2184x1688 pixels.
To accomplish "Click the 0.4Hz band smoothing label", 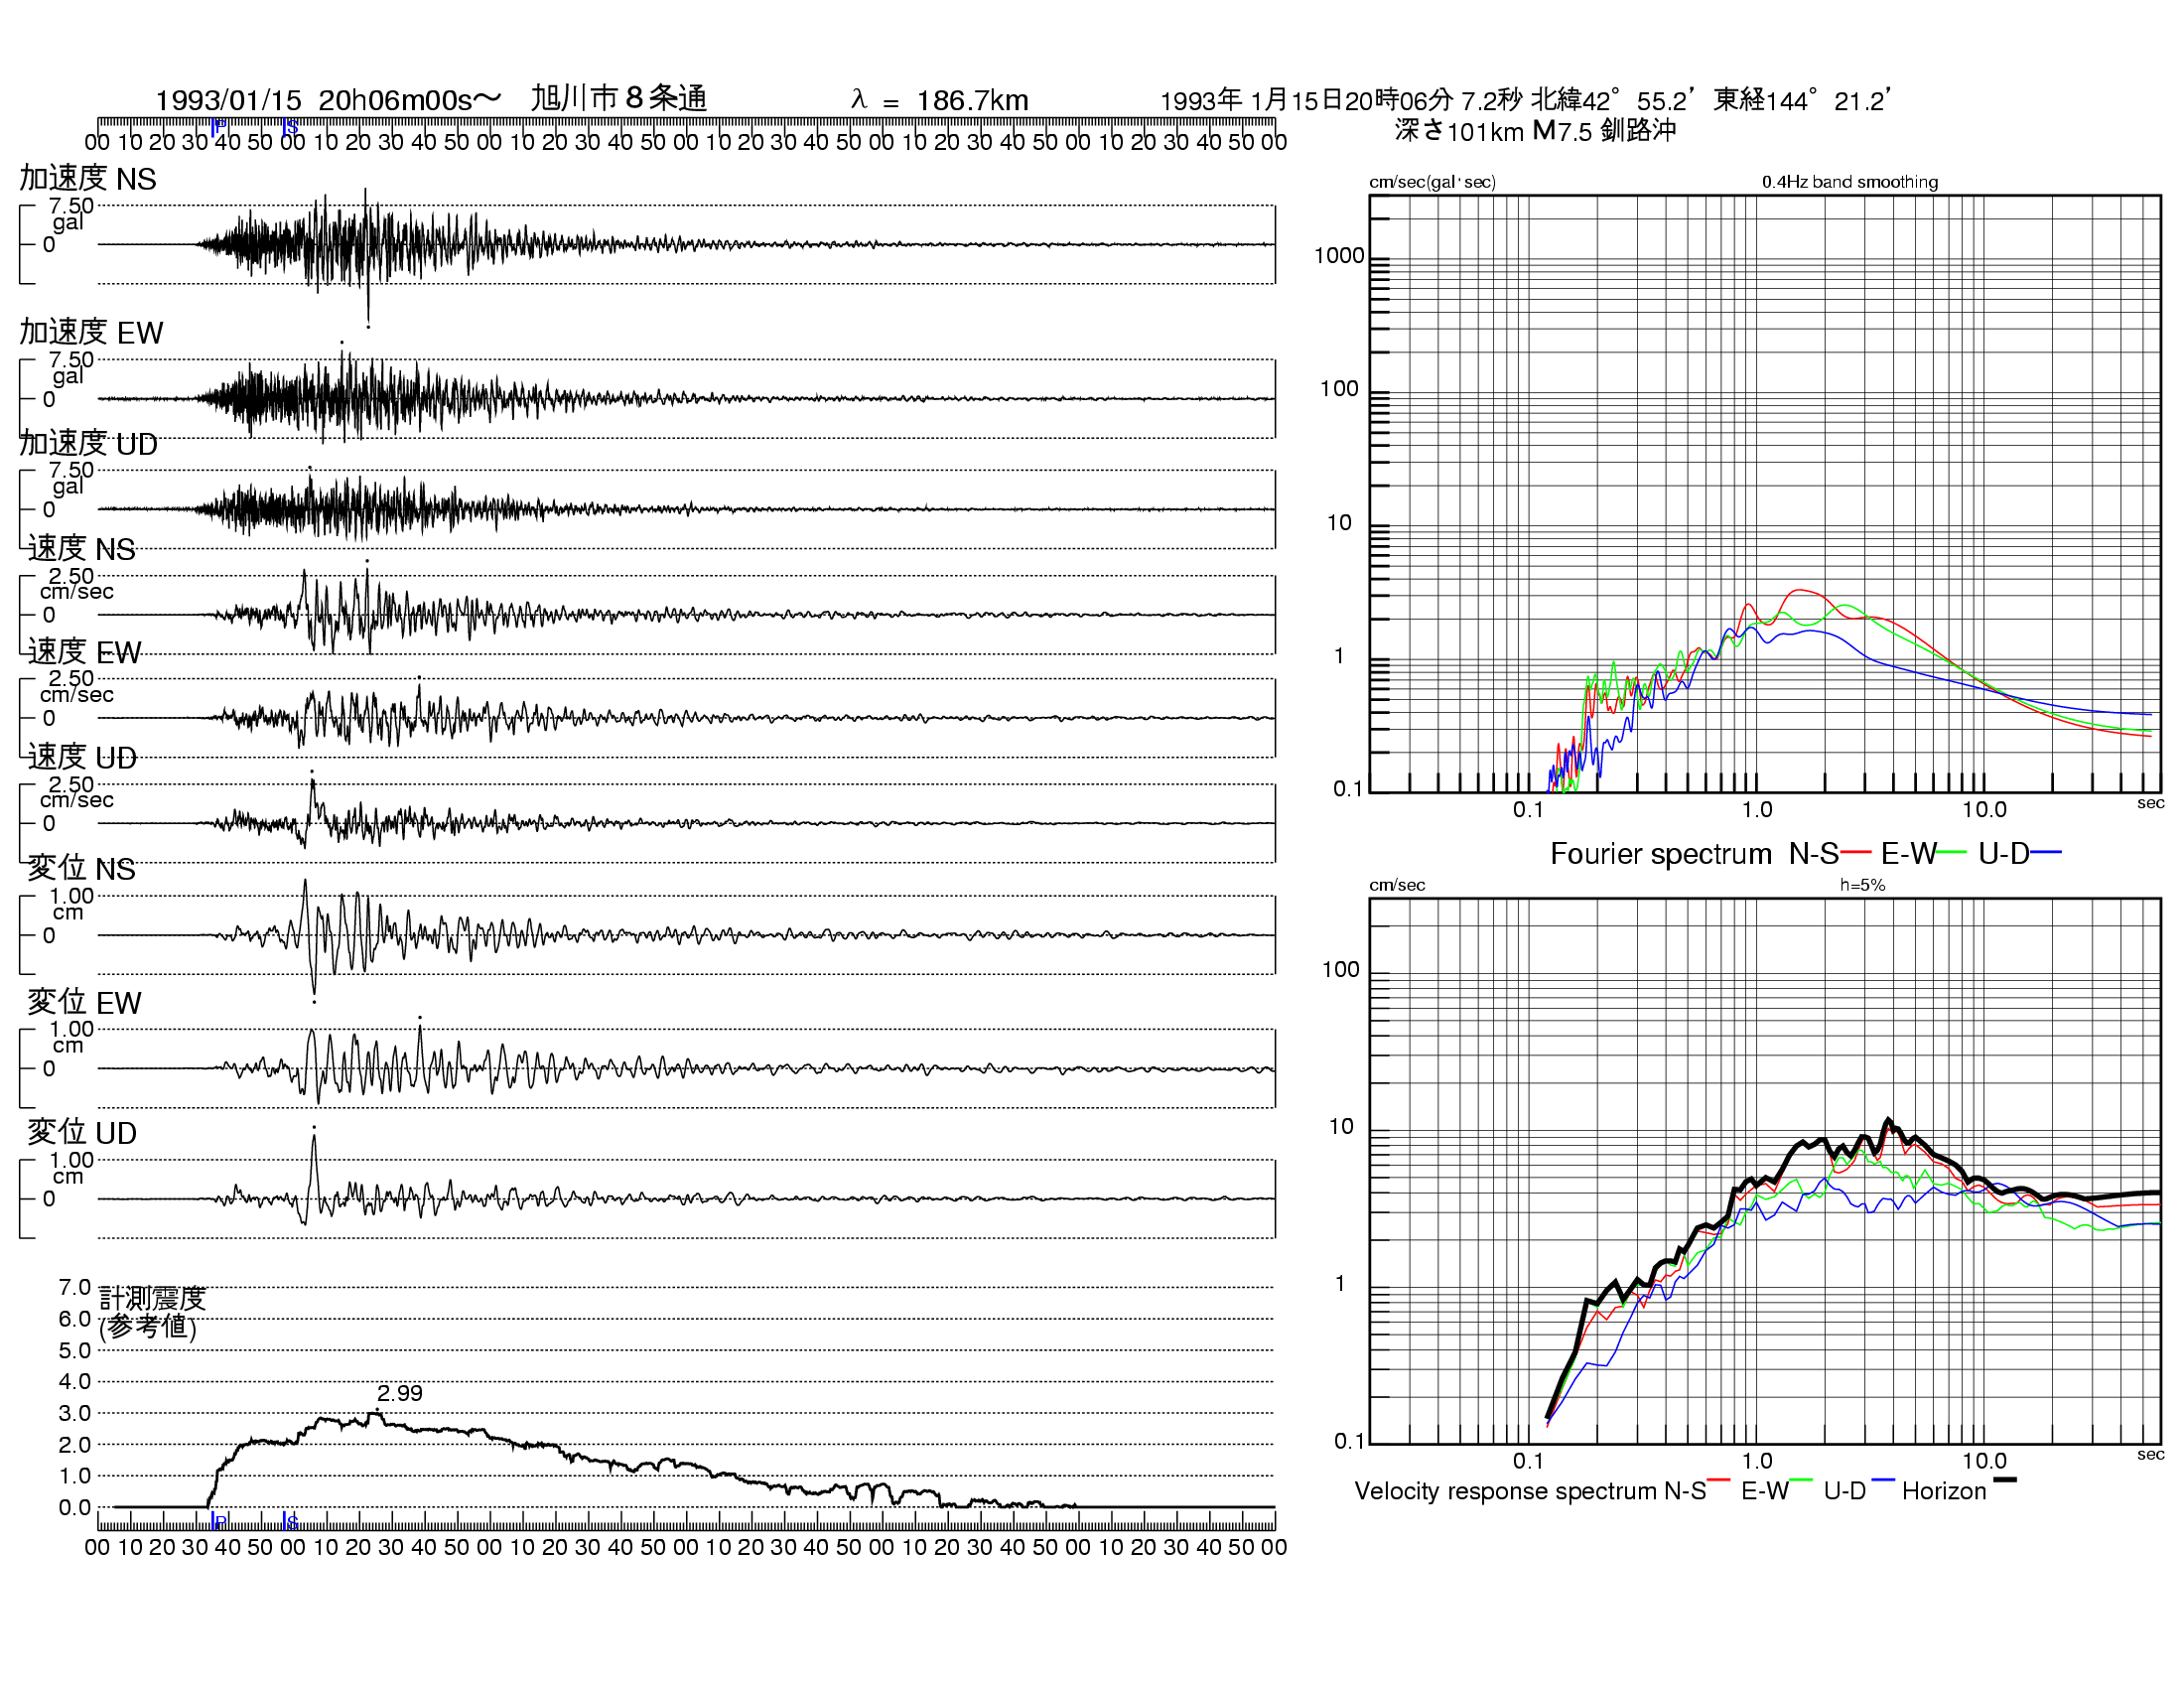I will pos(1849,182).
